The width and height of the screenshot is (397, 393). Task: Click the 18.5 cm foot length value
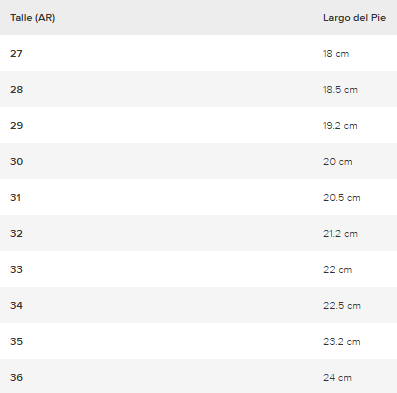[340, 90]
